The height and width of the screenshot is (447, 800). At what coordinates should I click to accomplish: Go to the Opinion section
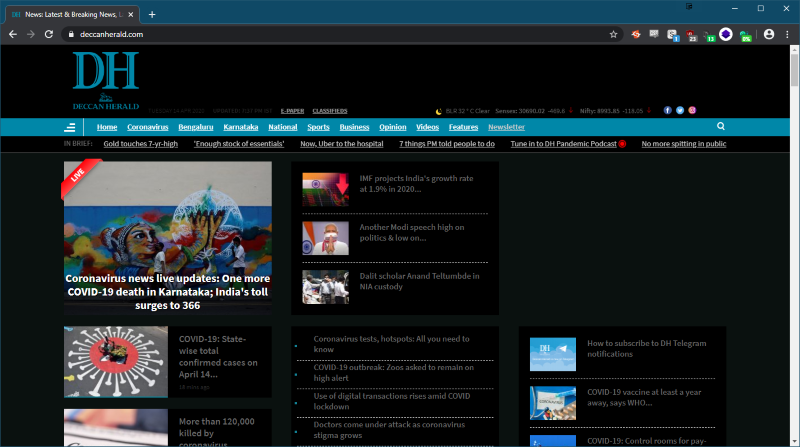tap(392, 127)
